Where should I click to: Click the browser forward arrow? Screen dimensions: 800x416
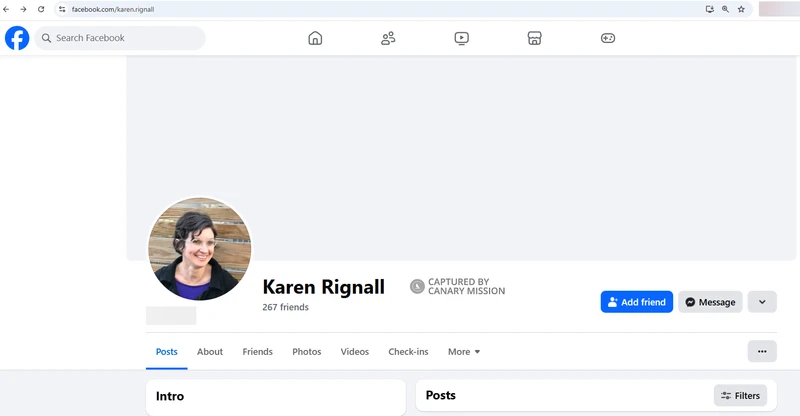pyautogui.click(x=23, y=9)
